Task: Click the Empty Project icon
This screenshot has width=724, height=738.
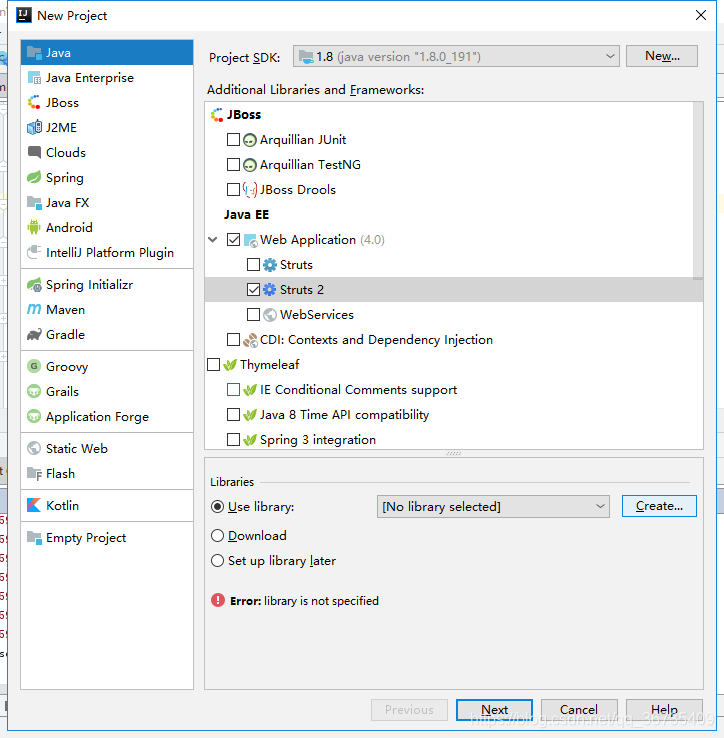Action: [x=34, y=537]
